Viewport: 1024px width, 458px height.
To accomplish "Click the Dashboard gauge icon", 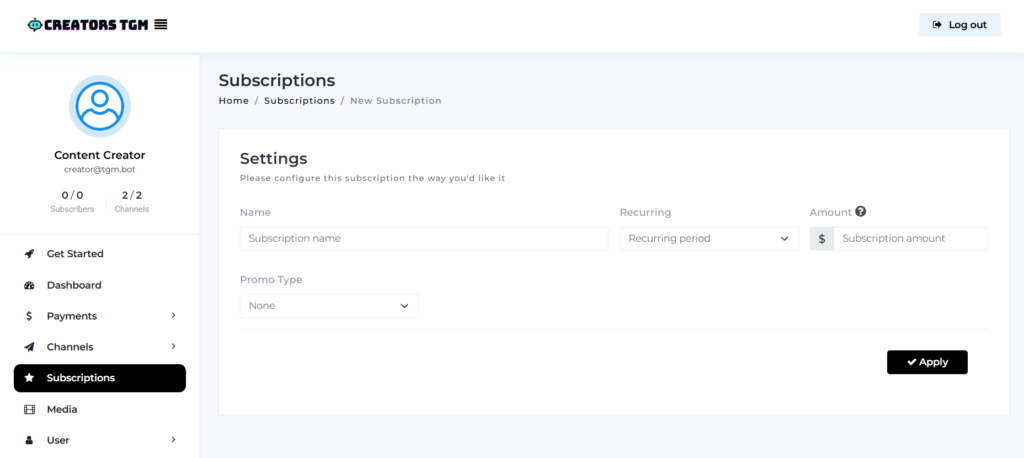I will coord(29,285).
